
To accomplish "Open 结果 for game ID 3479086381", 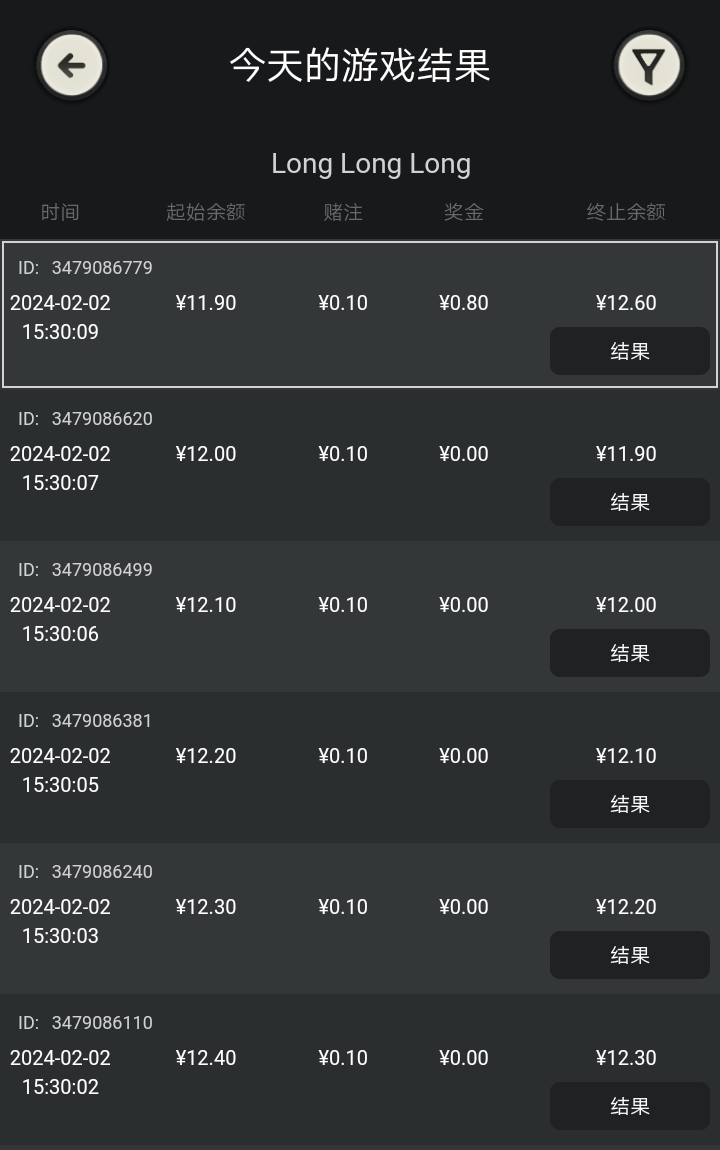I will tap(629, 804).
